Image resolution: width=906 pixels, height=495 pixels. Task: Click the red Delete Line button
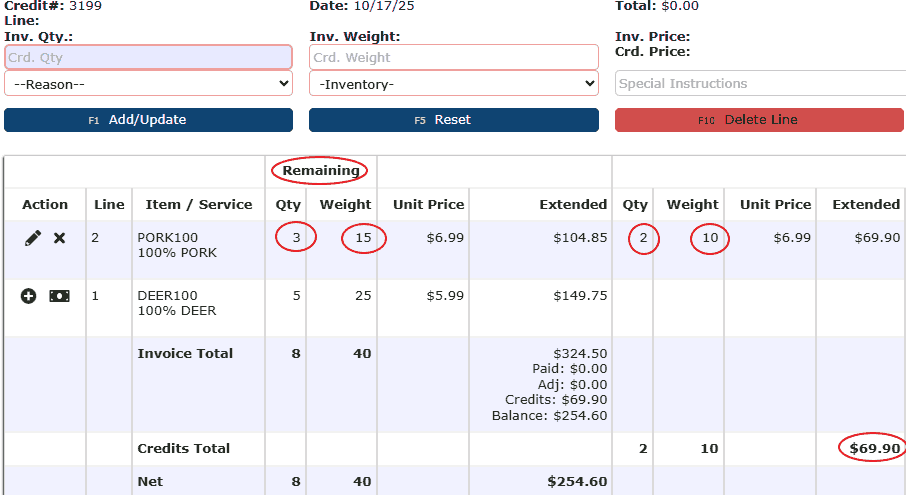point(759,120)
